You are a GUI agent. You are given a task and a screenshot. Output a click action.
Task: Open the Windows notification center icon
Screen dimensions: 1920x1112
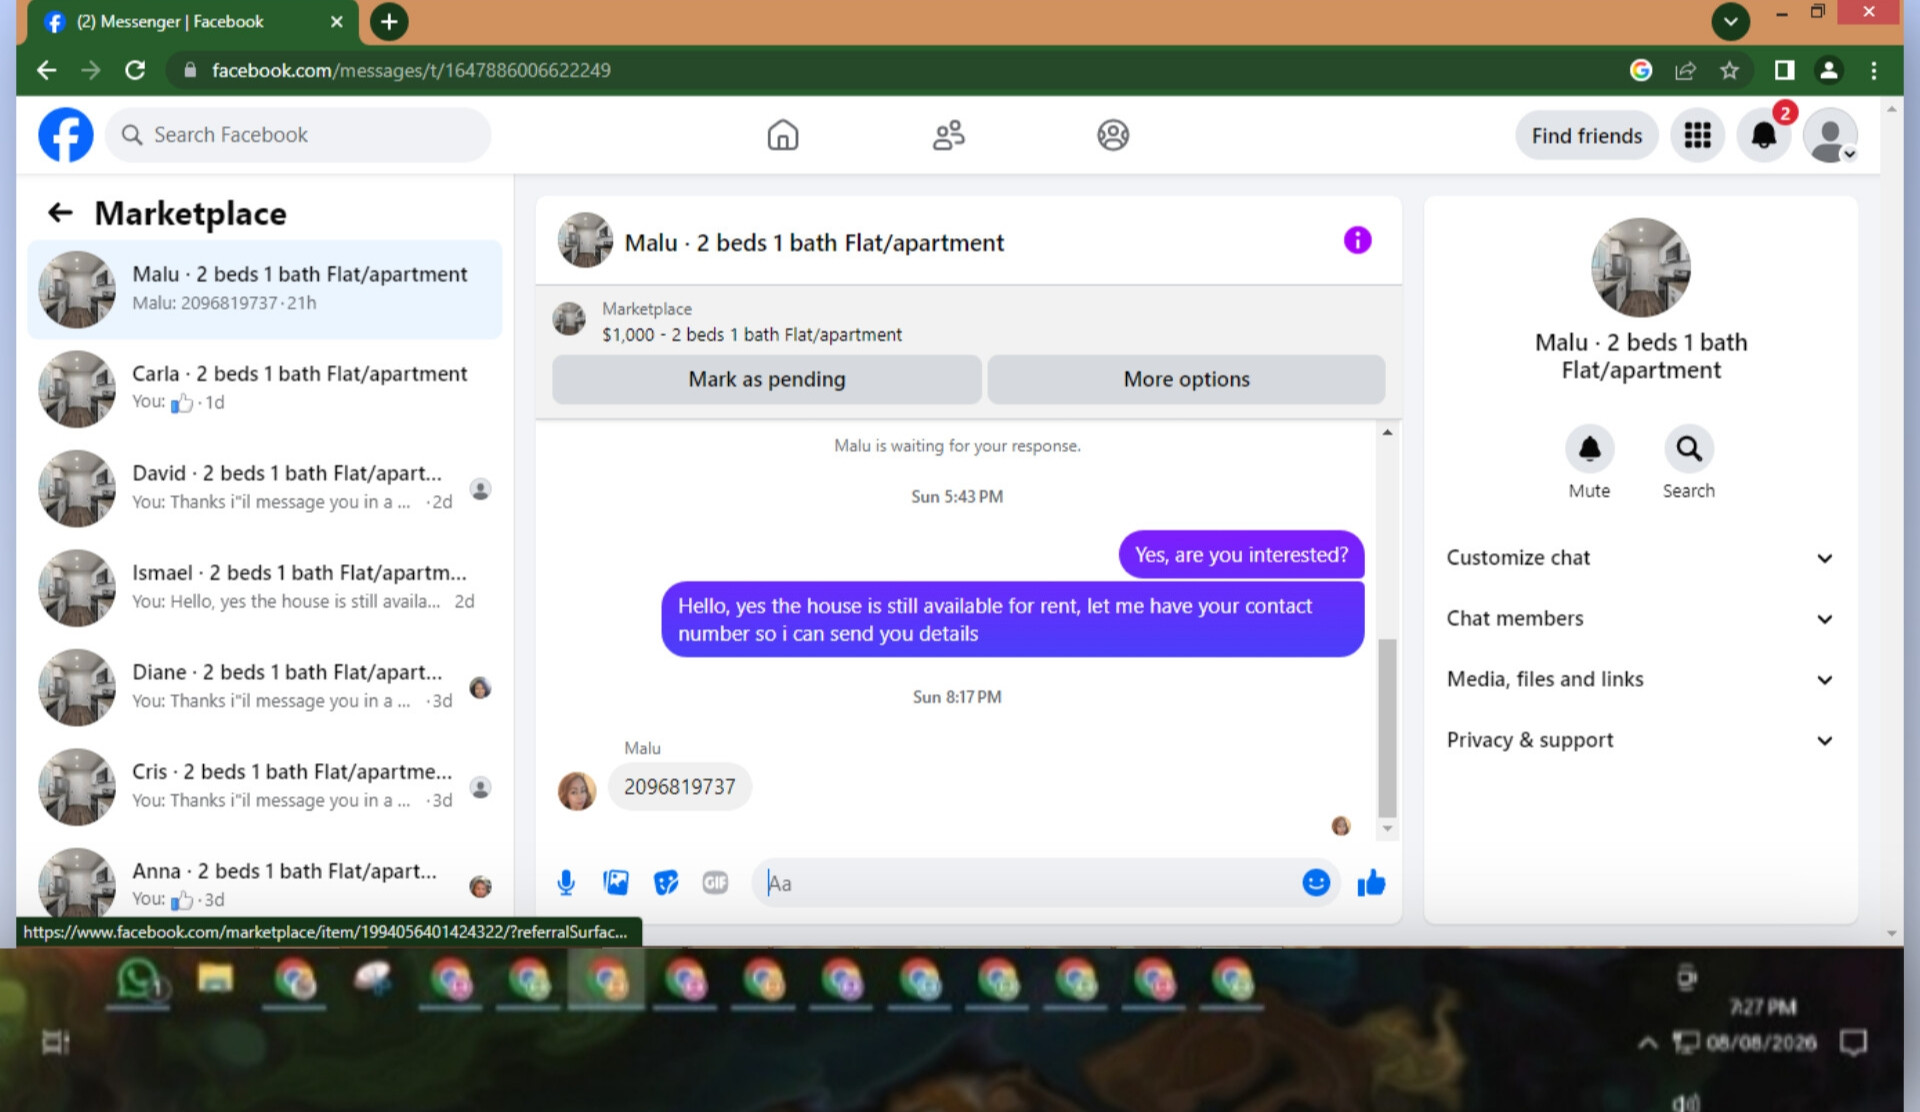coord(1853,1043)
